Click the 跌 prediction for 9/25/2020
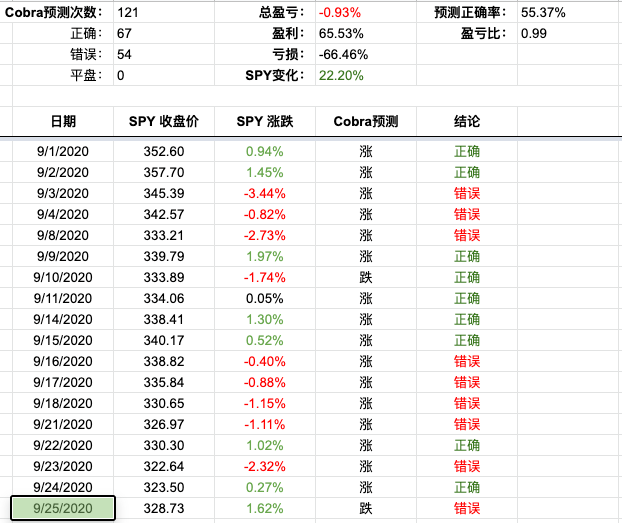 tap(366, 508)
